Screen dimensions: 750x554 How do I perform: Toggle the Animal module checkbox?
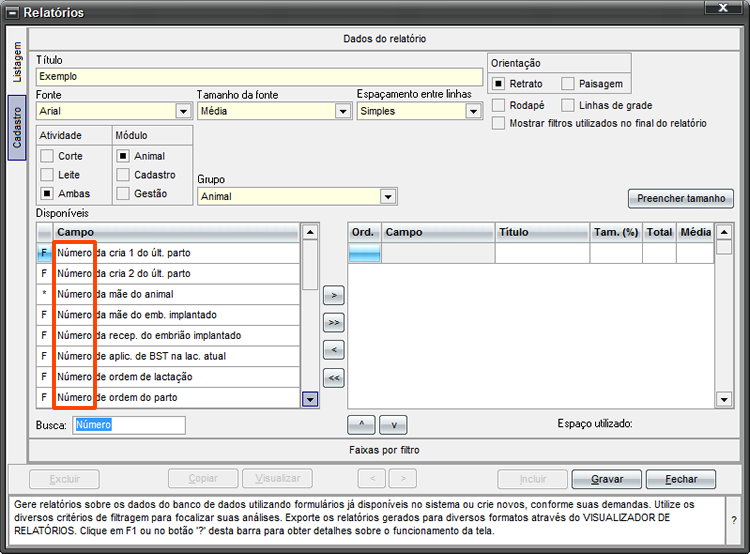[123, 156]
